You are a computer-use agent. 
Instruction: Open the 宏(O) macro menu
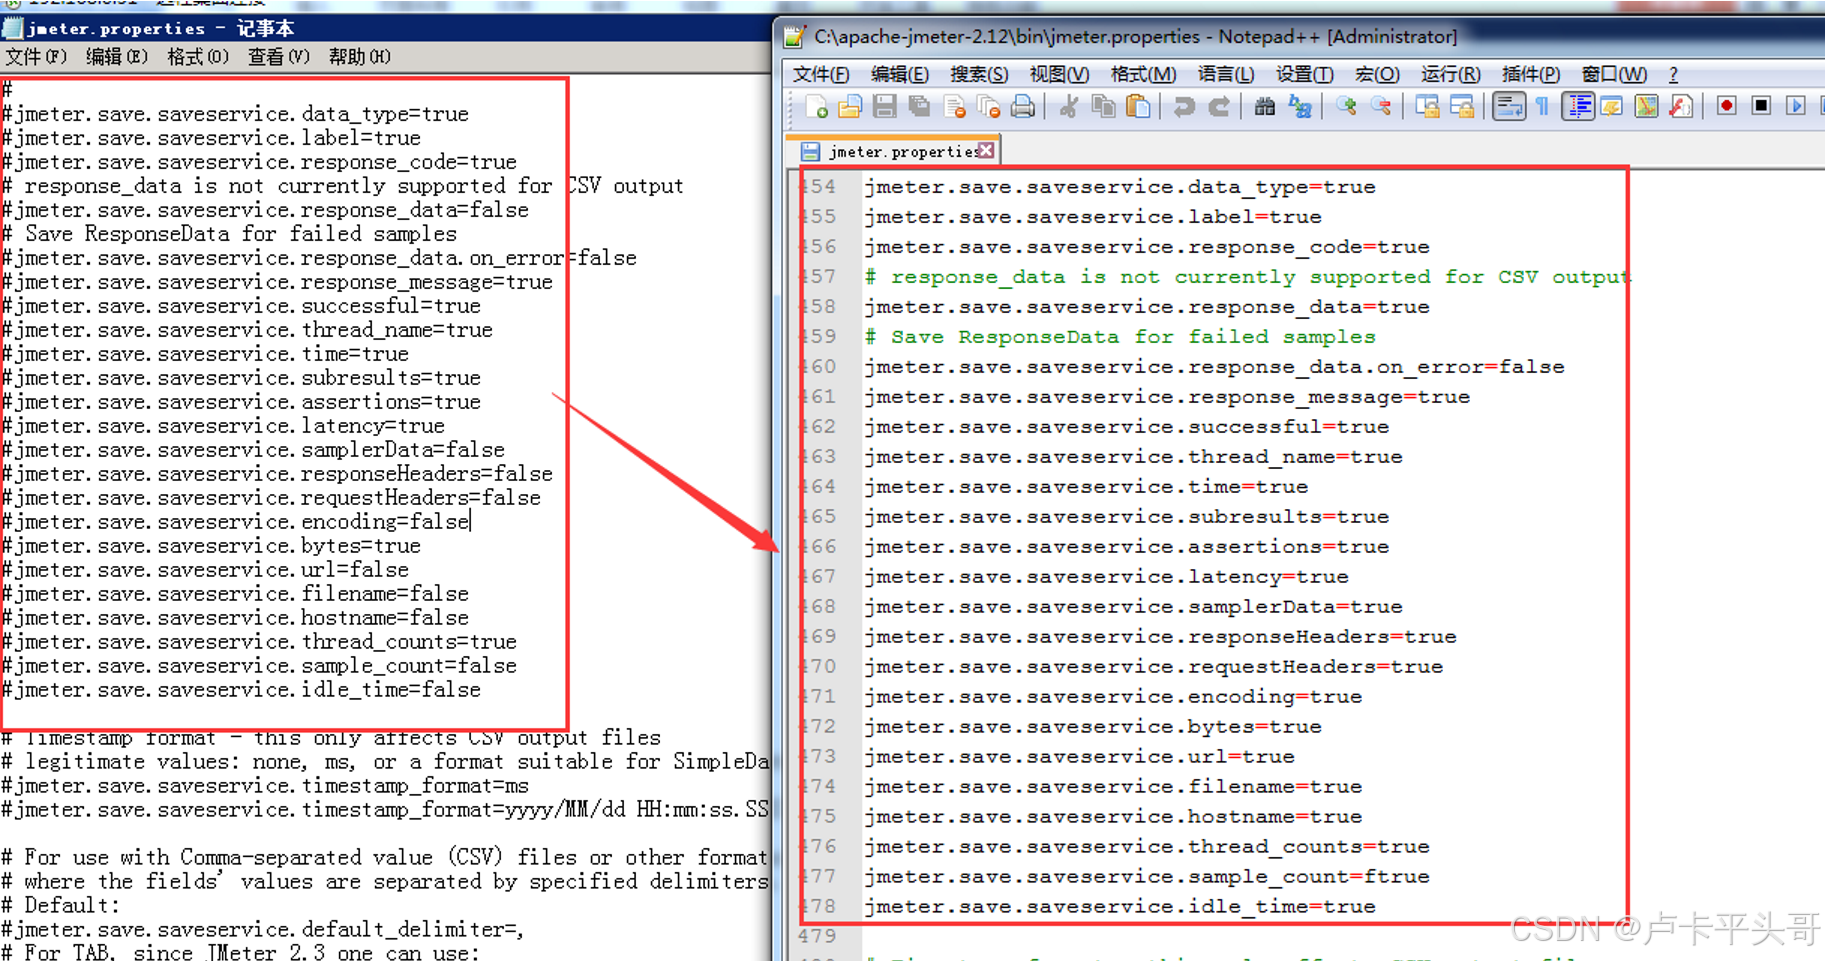(1377, 74)
